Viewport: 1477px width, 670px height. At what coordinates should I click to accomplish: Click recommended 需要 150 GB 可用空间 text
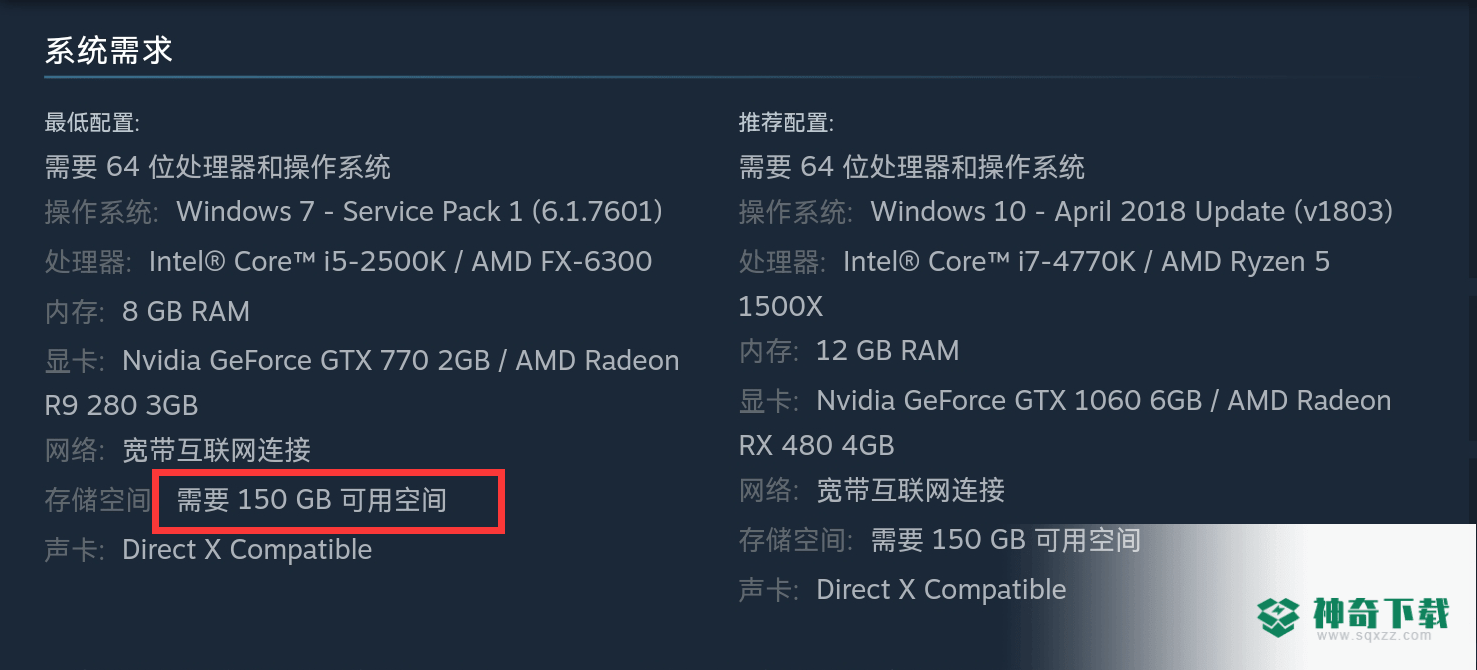[x=1006, y=540]
